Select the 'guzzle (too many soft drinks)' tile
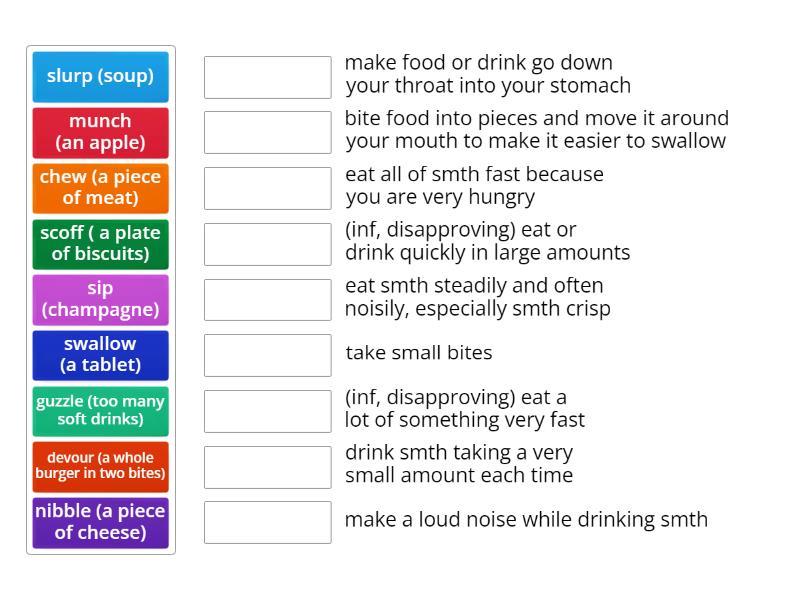Screen dimensions: 800x600 [x=99, y=411]
